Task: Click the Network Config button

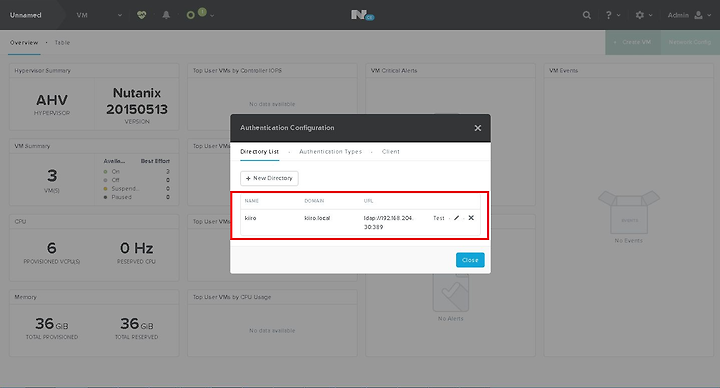Action: click(x=690, y=42)
